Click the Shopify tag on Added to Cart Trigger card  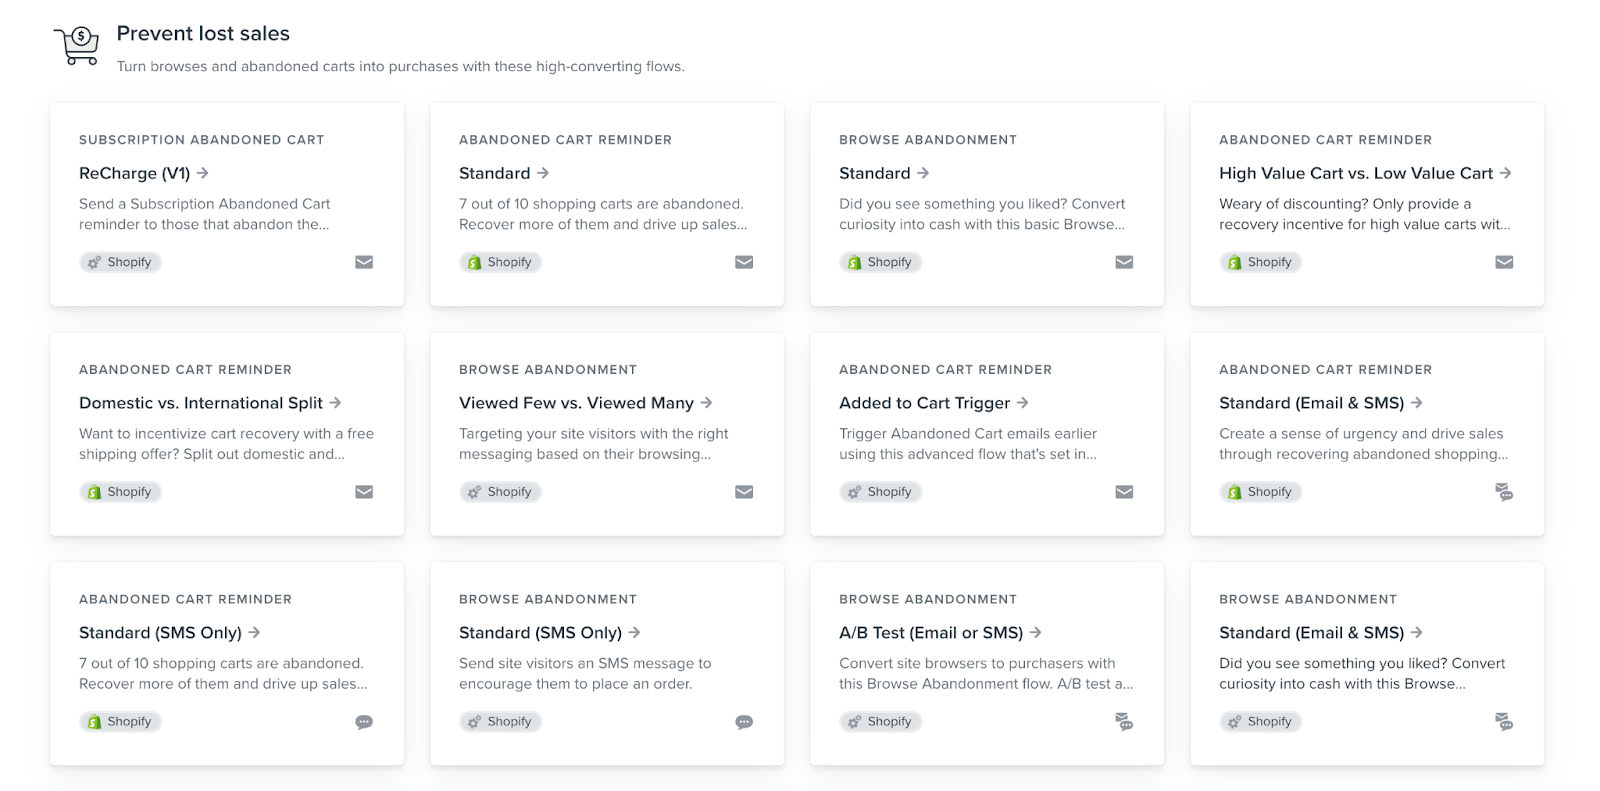880,492
